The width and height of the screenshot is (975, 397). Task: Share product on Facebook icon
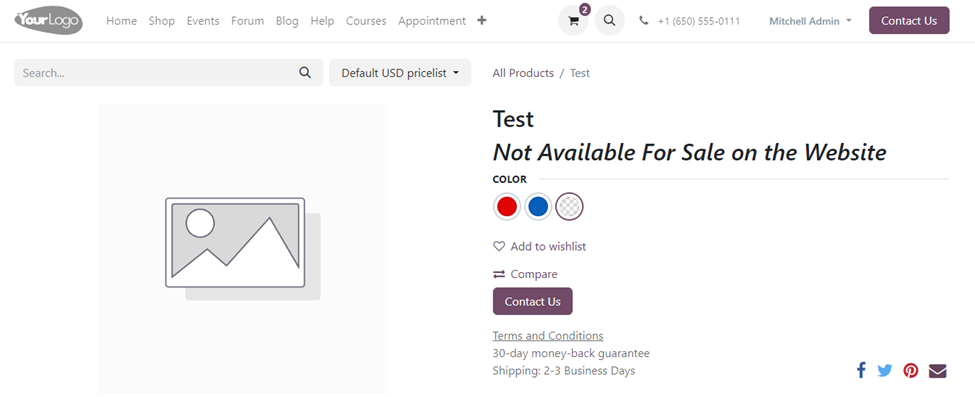click(x=861, y=371)
